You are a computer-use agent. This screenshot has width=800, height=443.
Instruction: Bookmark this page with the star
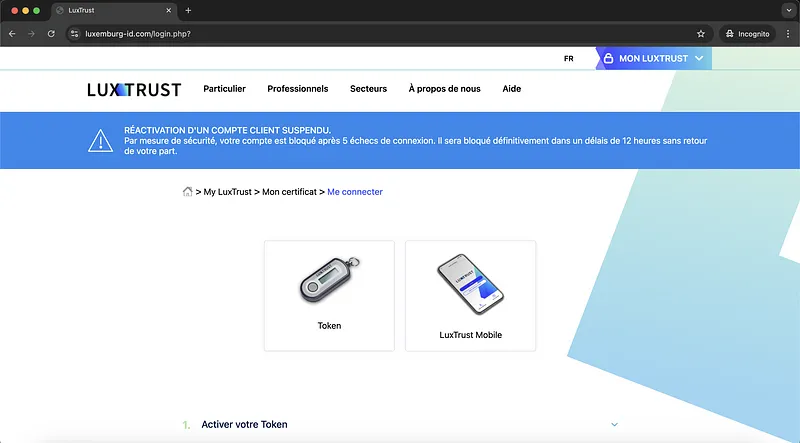click(701, 34)
